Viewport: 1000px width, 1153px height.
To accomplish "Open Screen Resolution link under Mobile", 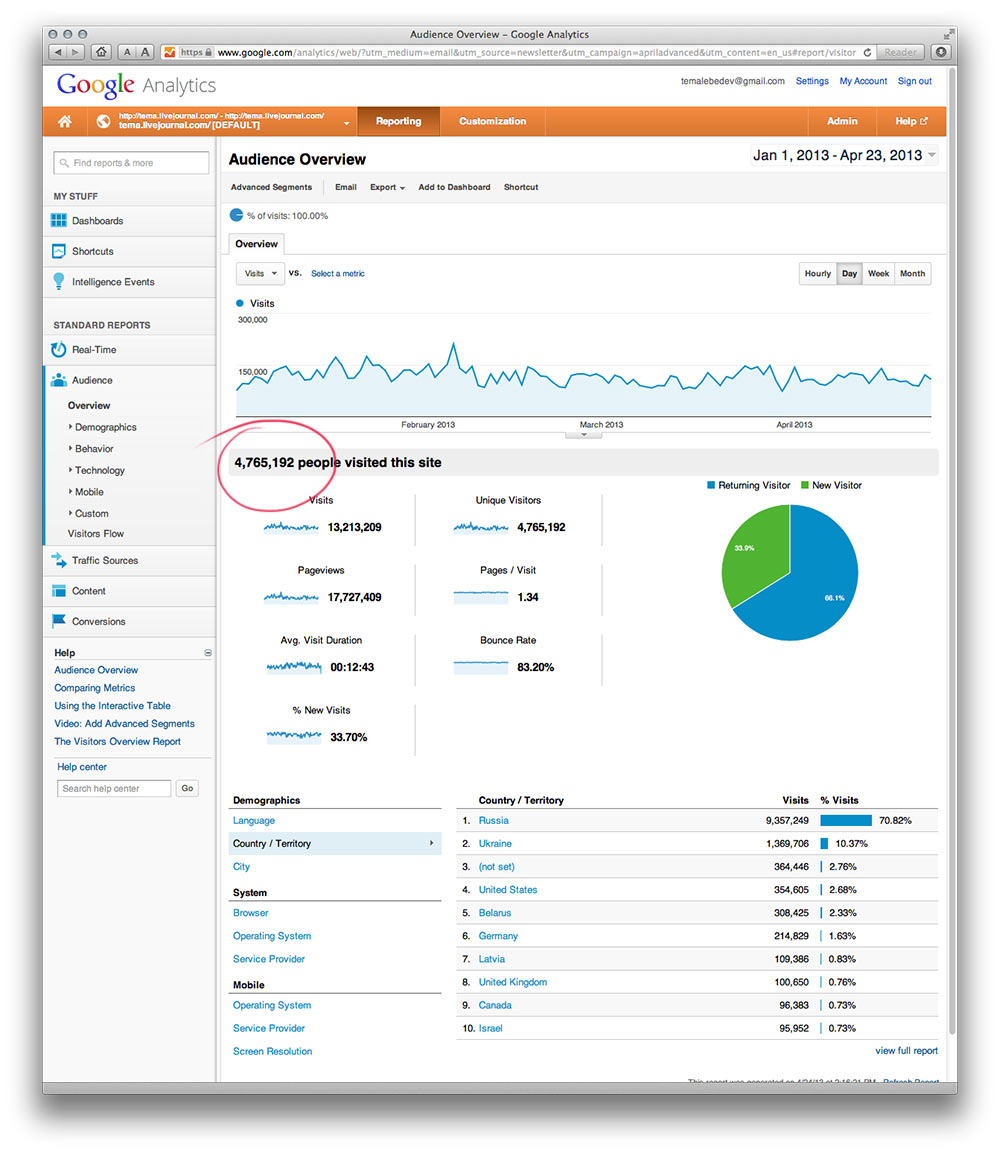I will pyautogui.click(x=272, y=1052).
